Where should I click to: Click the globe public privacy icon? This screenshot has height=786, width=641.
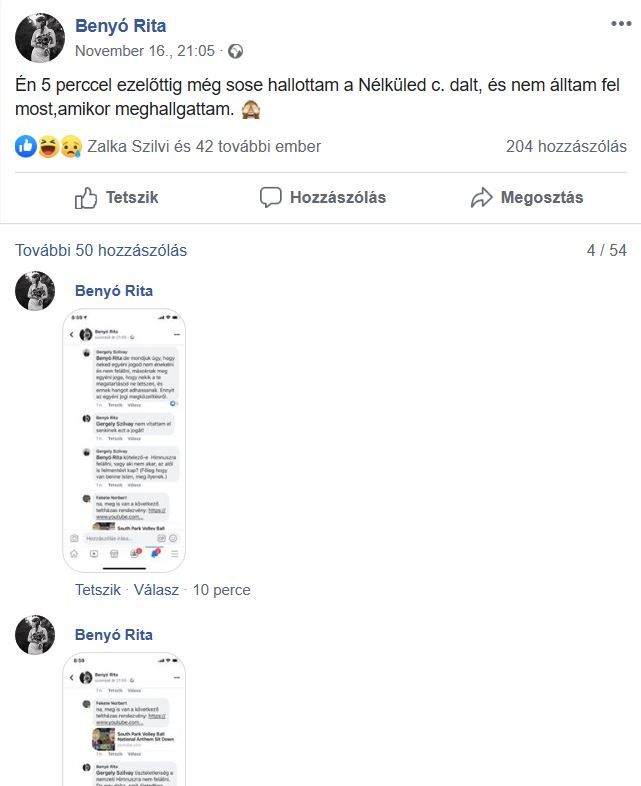235,51
